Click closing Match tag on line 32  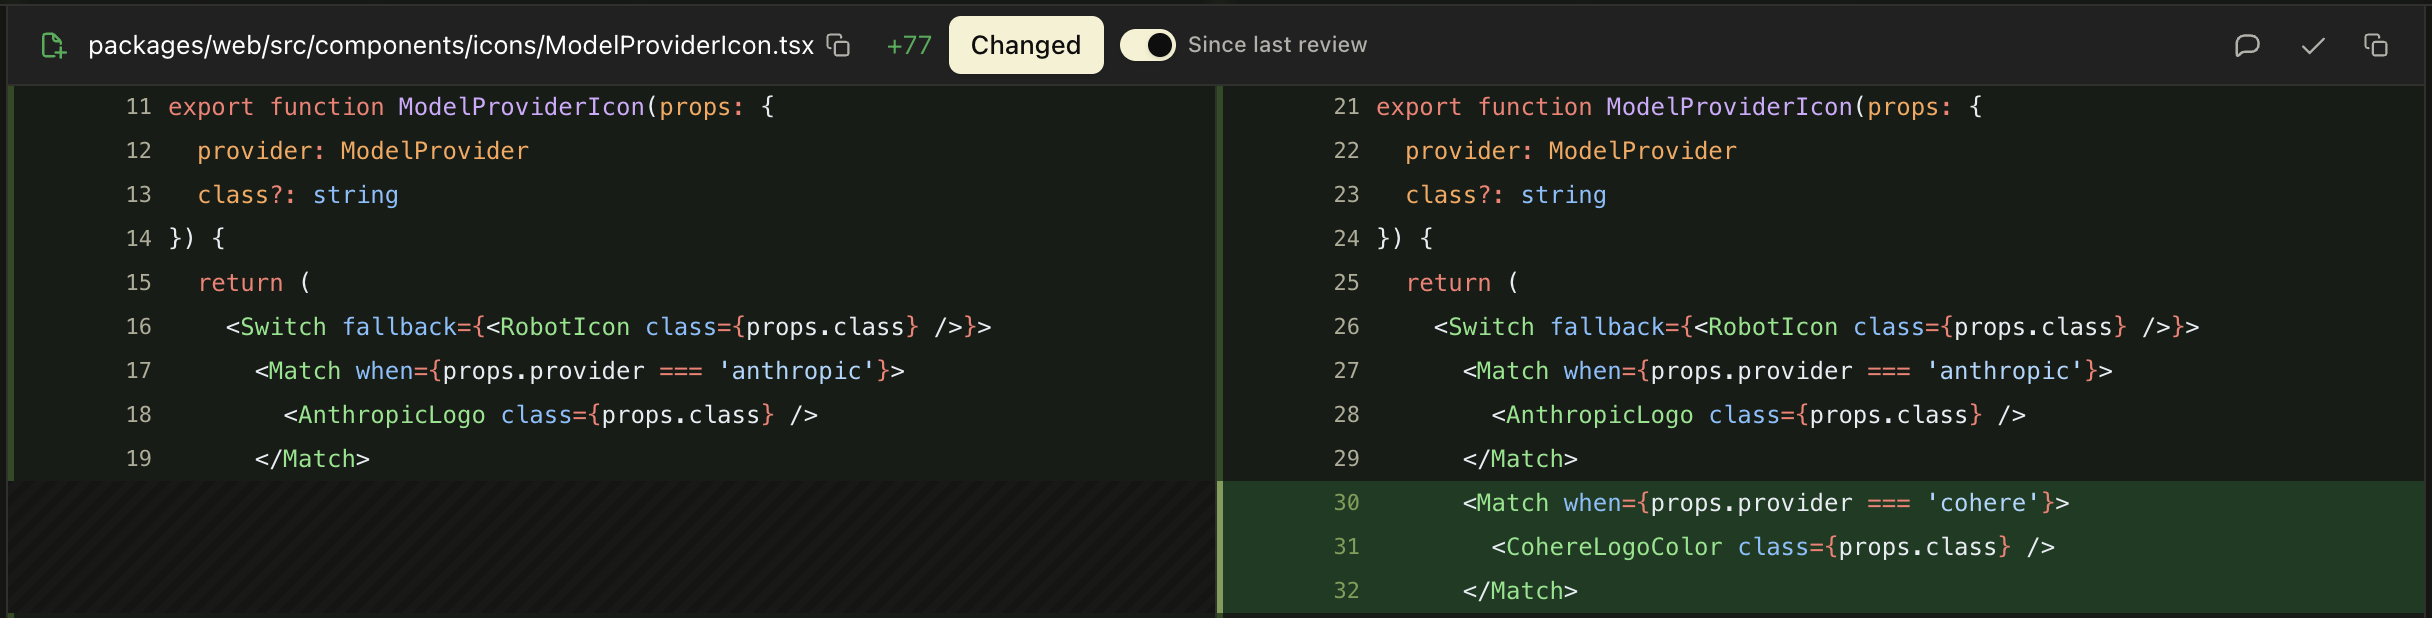click(1520, 591)
